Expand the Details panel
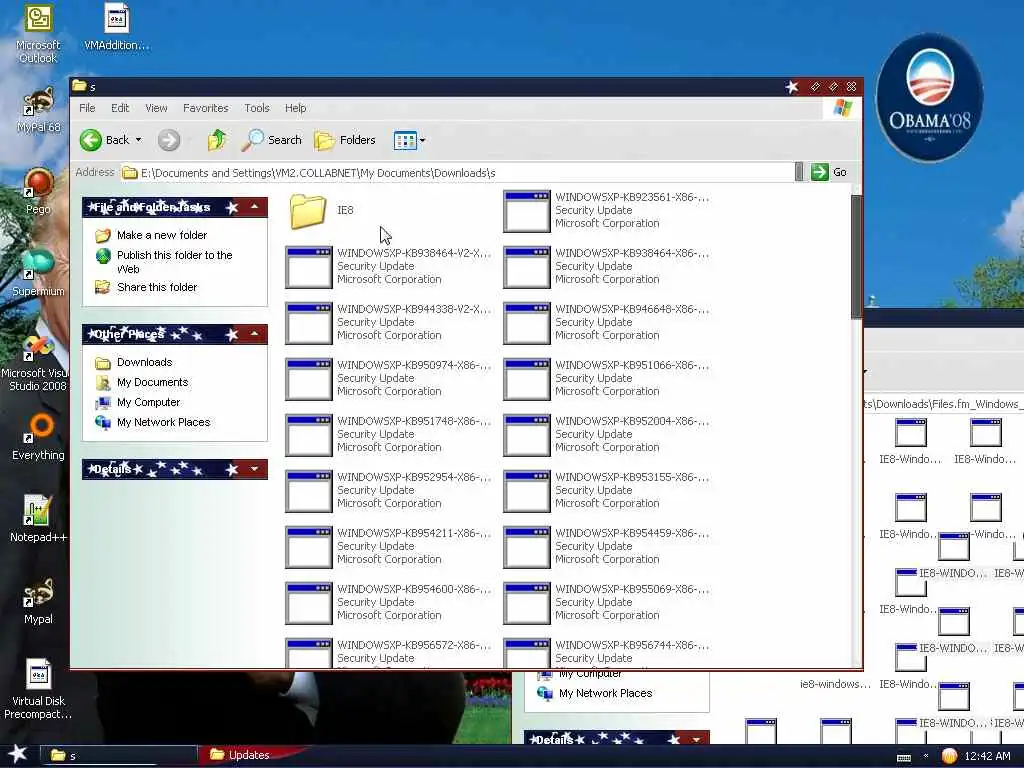 (255, 469)
